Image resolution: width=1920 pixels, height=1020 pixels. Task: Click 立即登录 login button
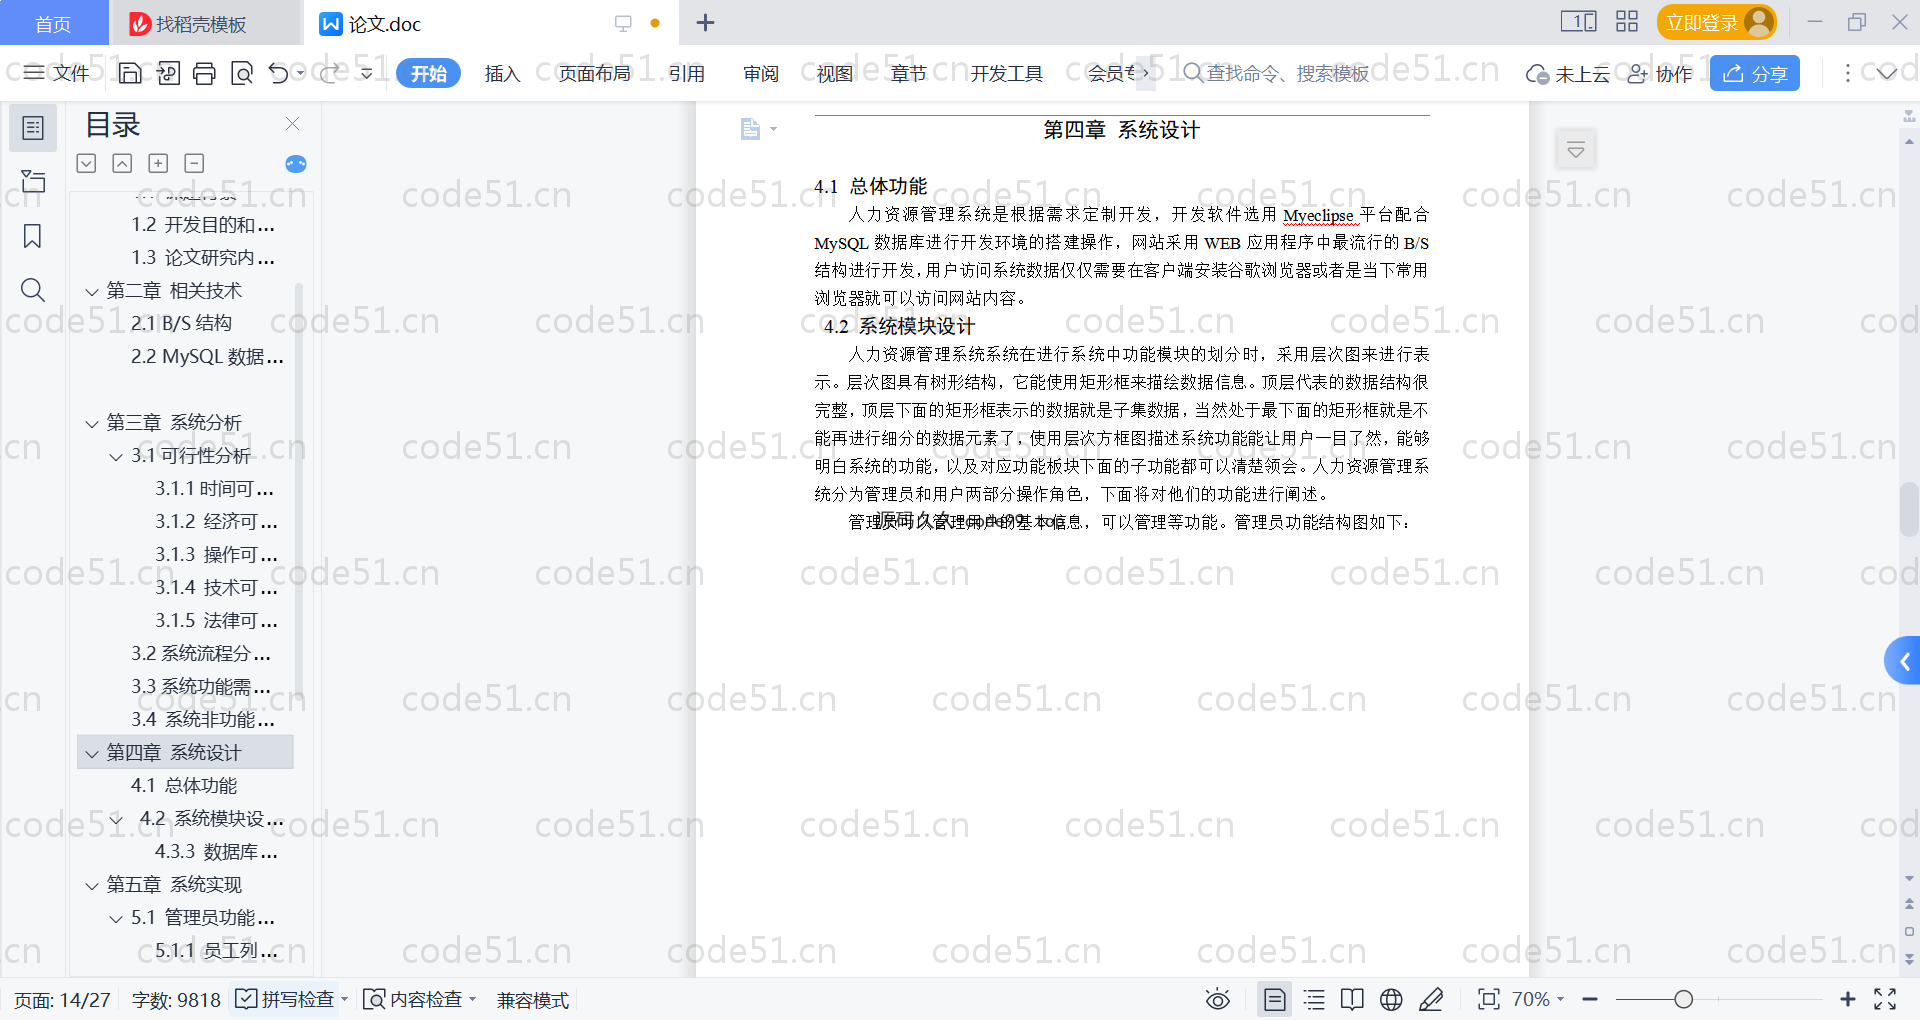pyautogui.click(x=1716, y=22)
